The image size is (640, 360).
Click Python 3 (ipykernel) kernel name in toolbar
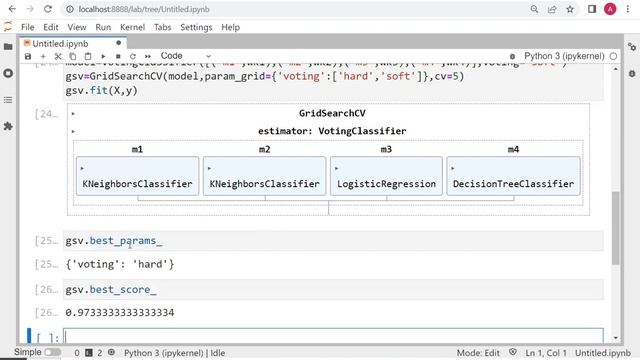tap(564, 56)
